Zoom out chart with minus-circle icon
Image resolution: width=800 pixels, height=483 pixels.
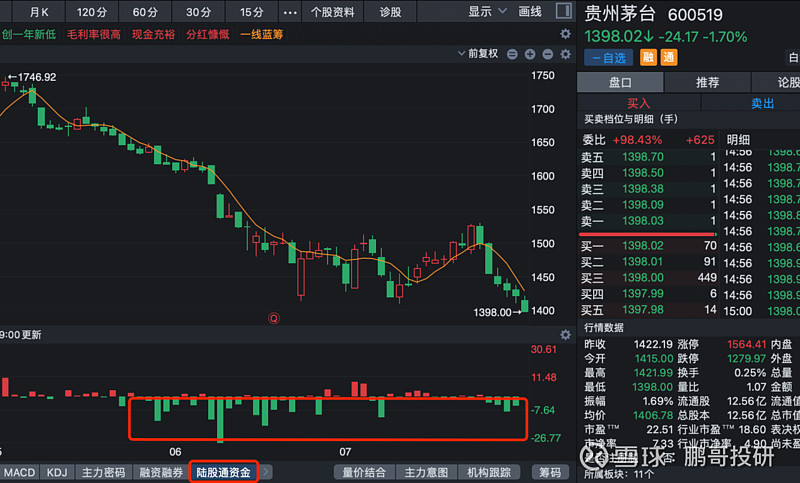[547, 54]
